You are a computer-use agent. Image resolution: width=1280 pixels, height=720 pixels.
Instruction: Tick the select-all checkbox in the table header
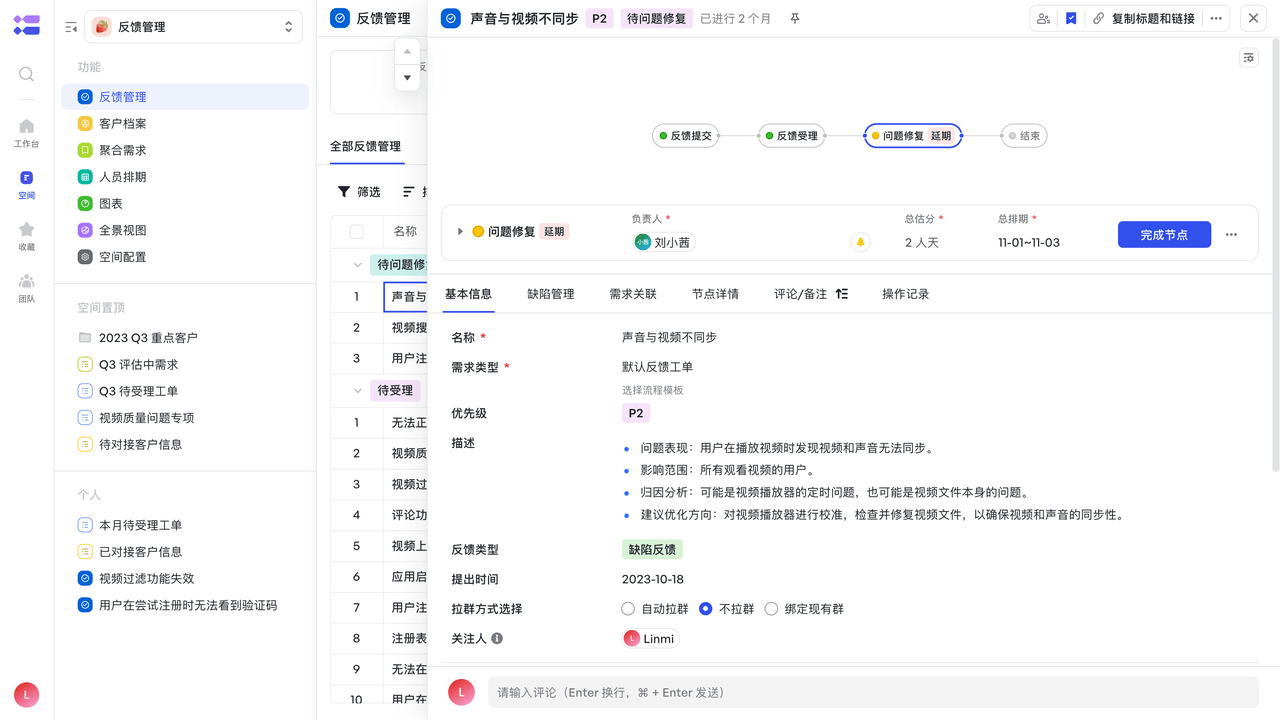pyautogui.click(x=357, y=232)
